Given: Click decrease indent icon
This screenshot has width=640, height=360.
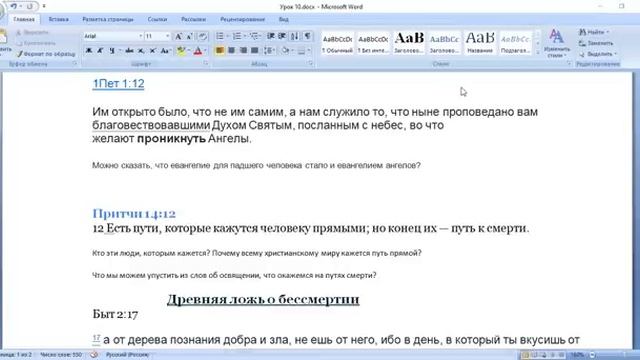Looking at the screenshot, I should 271,36.
